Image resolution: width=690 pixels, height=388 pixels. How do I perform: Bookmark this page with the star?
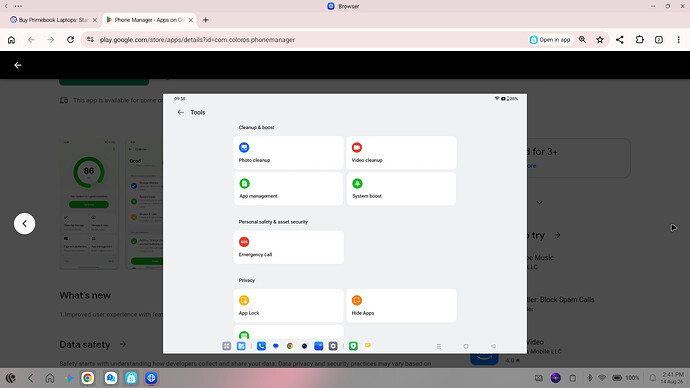coord(600,40)
